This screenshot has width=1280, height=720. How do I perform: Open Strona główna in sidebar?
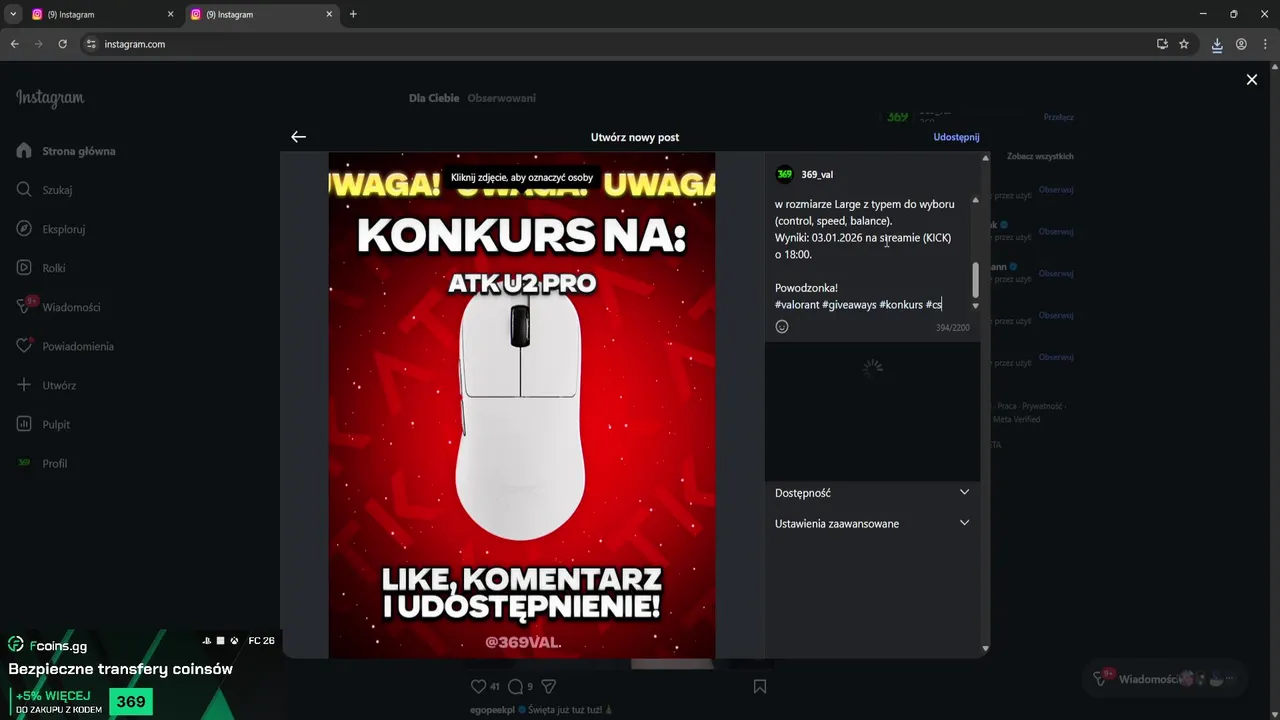point(66,151)
